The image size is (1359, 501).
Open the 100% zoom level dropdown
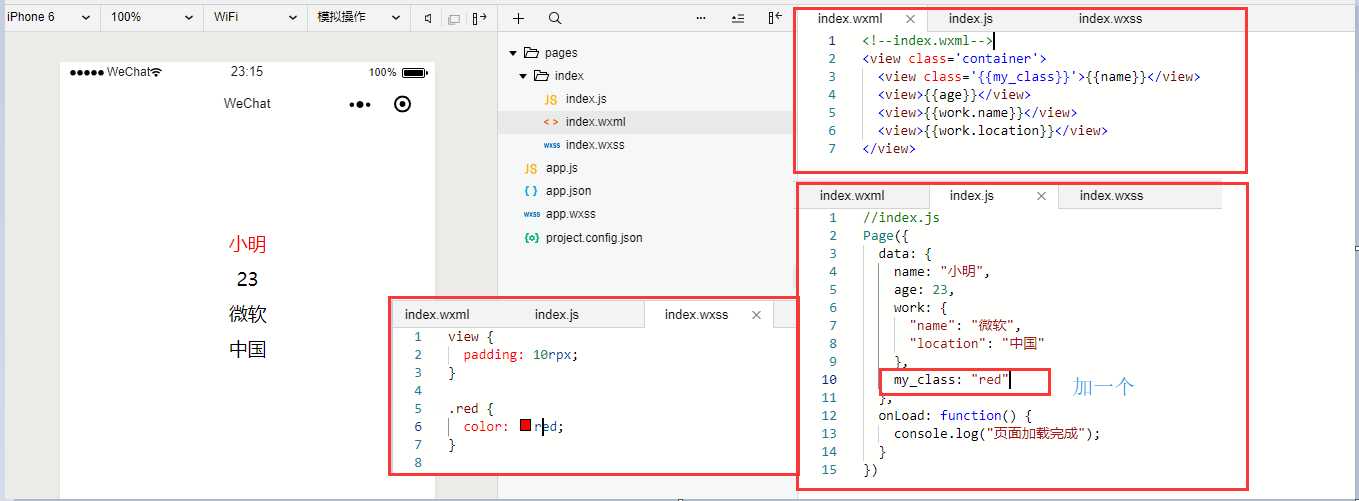[x=152, y=17]
